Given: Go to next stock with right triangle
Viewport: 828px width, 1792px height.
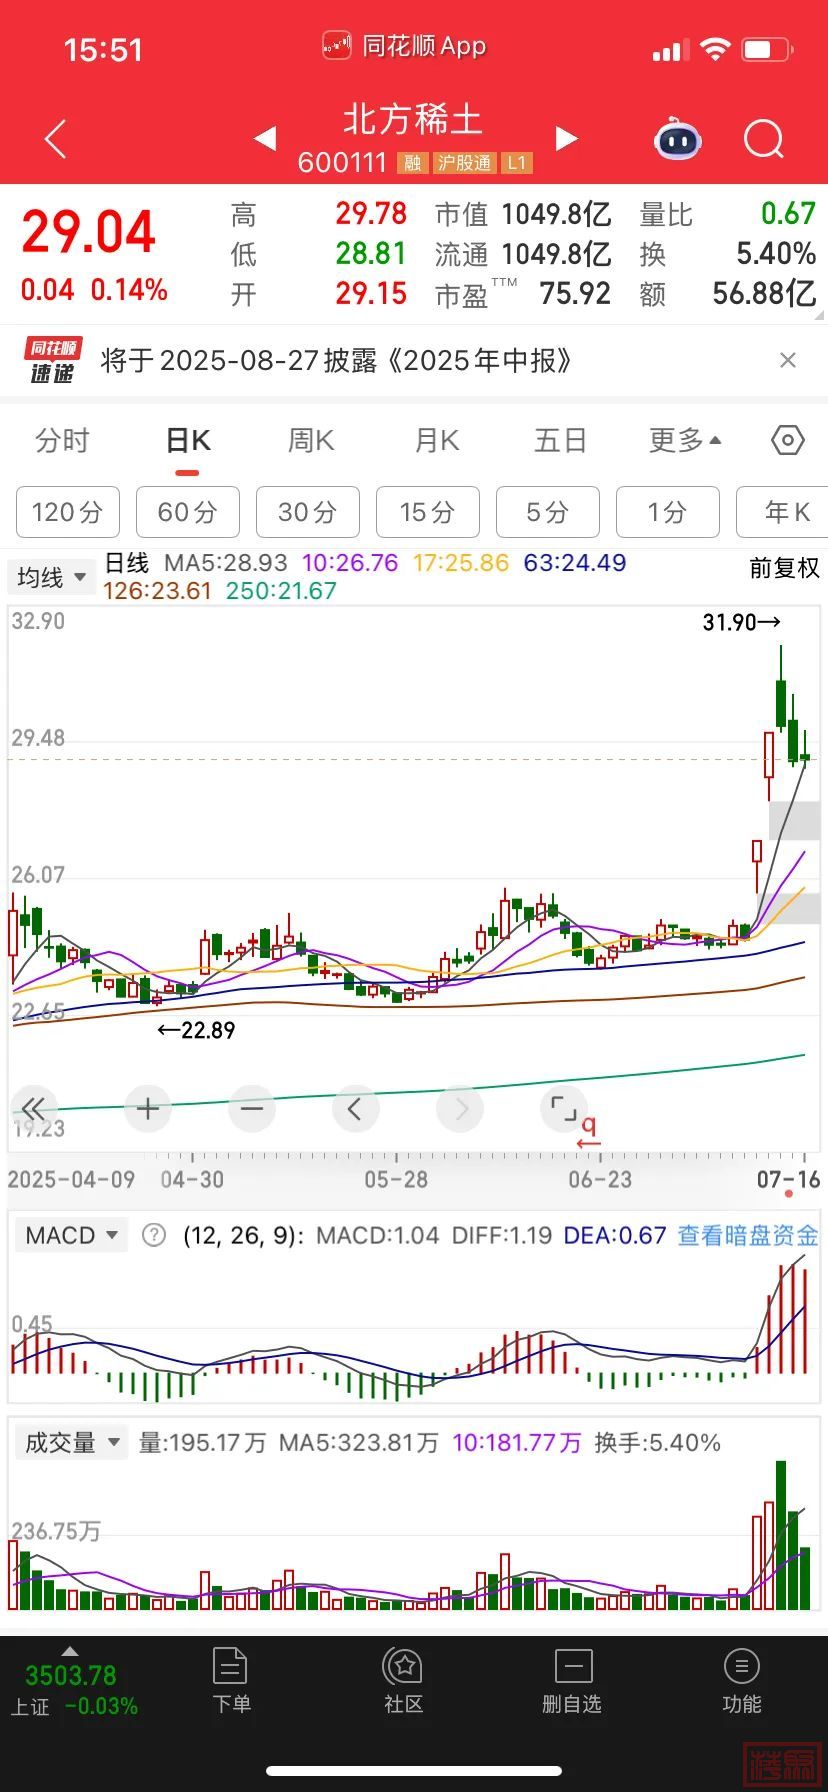Looking at the screenshot, I should pyautogui.click(x=566, y=139).
